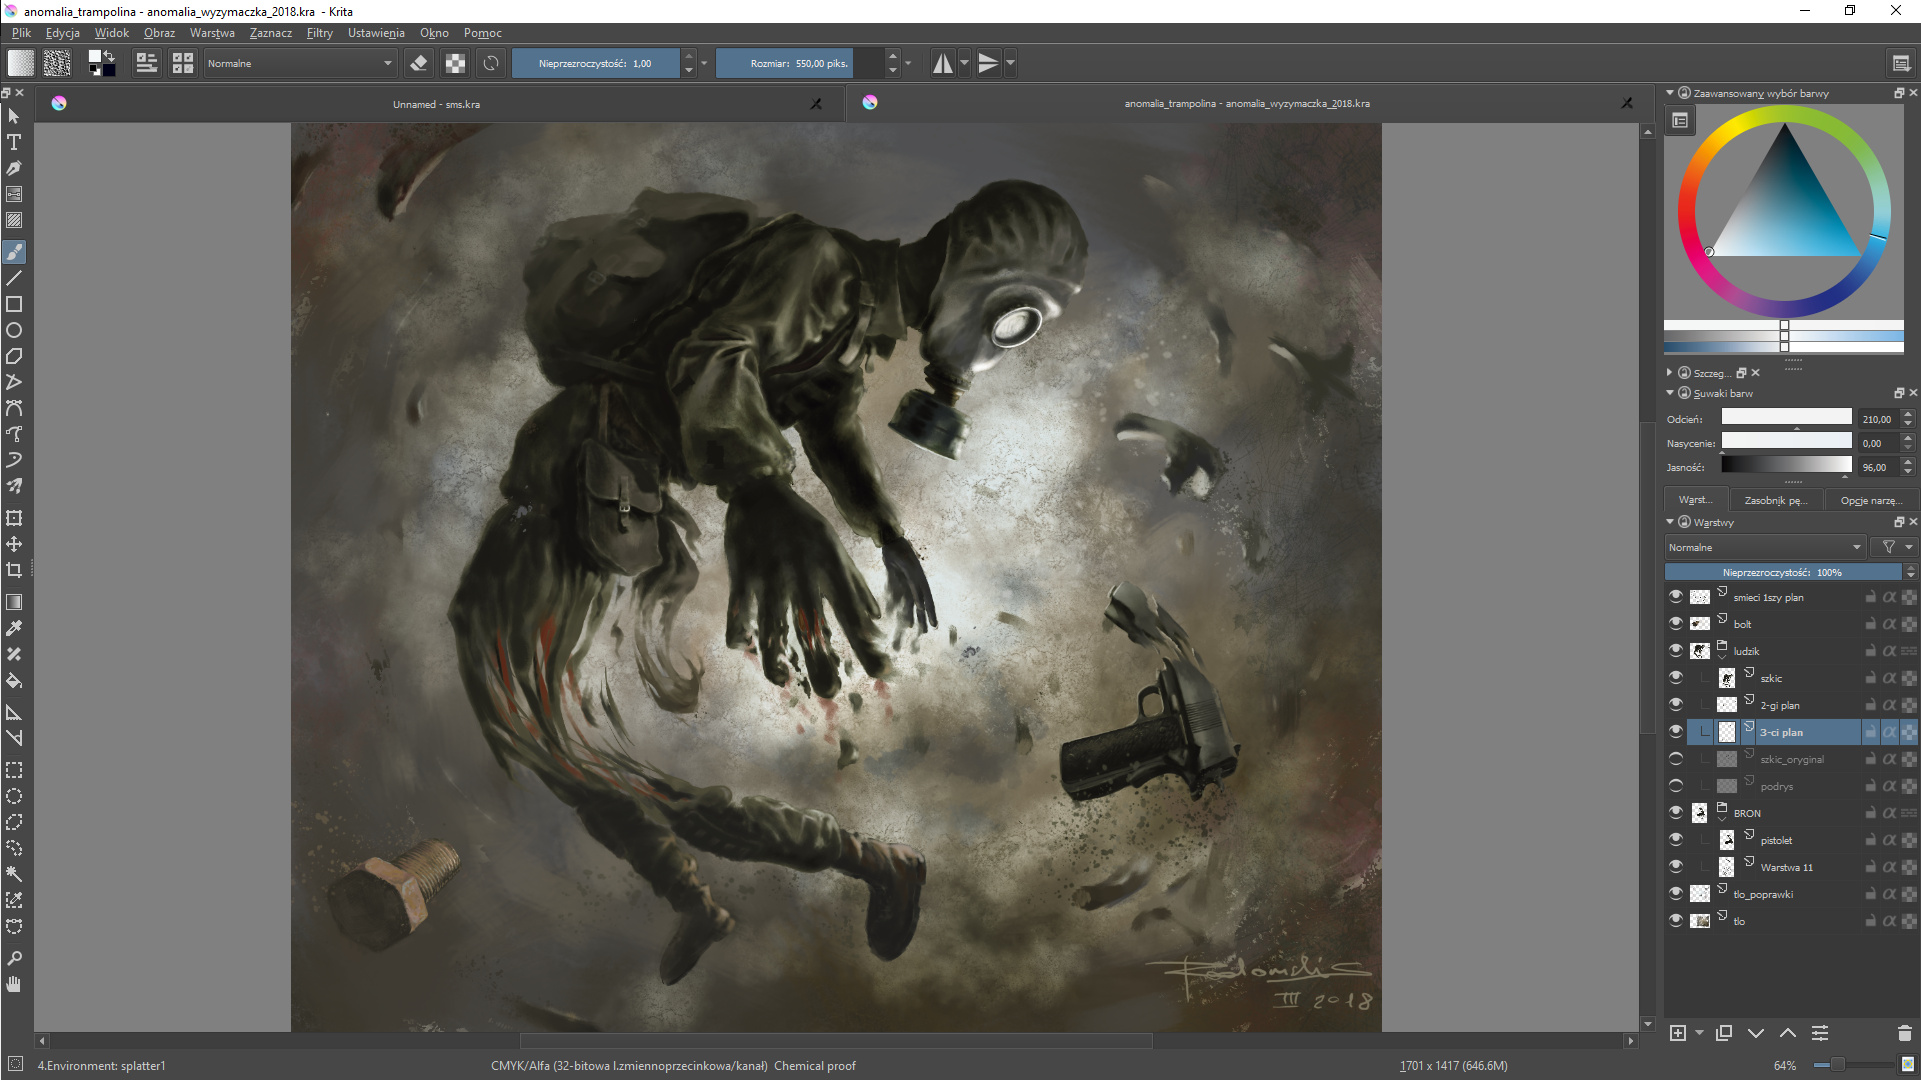Select the Color Picker eyedropper tool
The image size is (1921, 1080).
14,628
